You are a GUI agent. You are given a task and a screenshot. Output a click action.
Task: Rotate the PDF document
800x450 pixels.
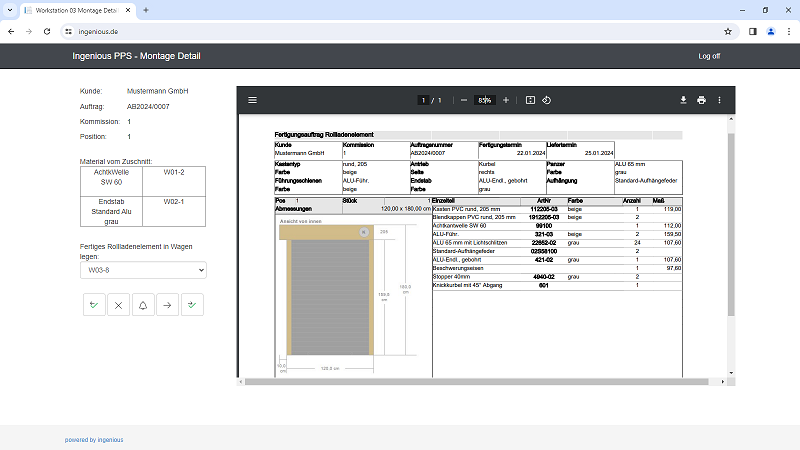[546, 100]
